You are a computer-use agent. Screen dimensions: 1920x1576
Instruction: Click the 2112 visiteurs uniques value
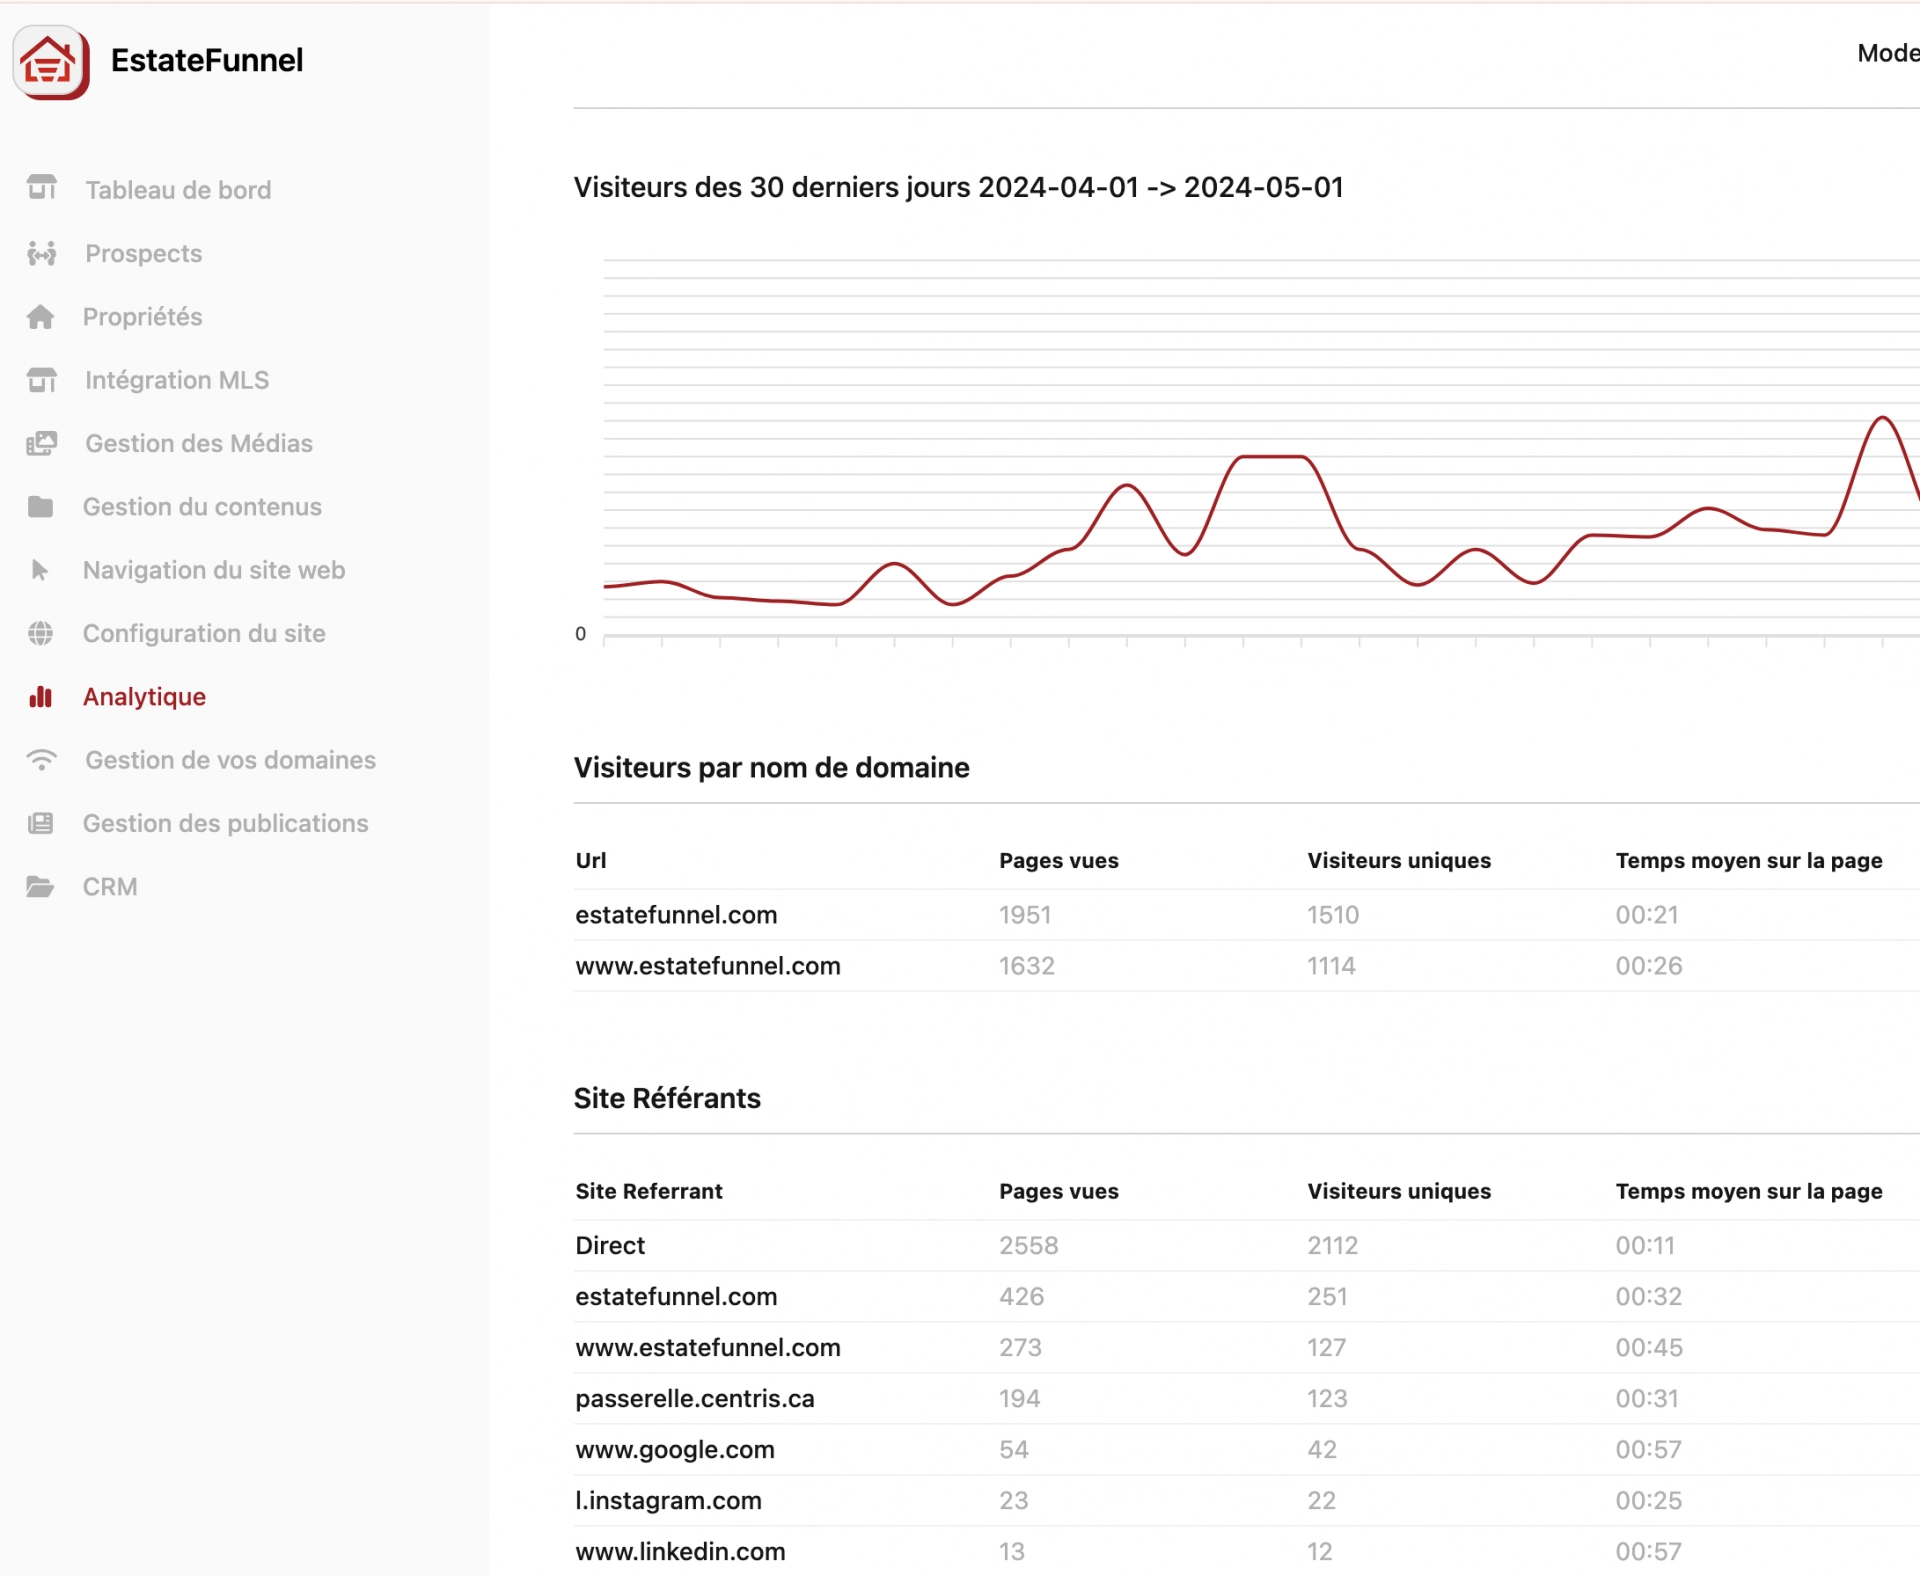click(x=1333, y=1245)
